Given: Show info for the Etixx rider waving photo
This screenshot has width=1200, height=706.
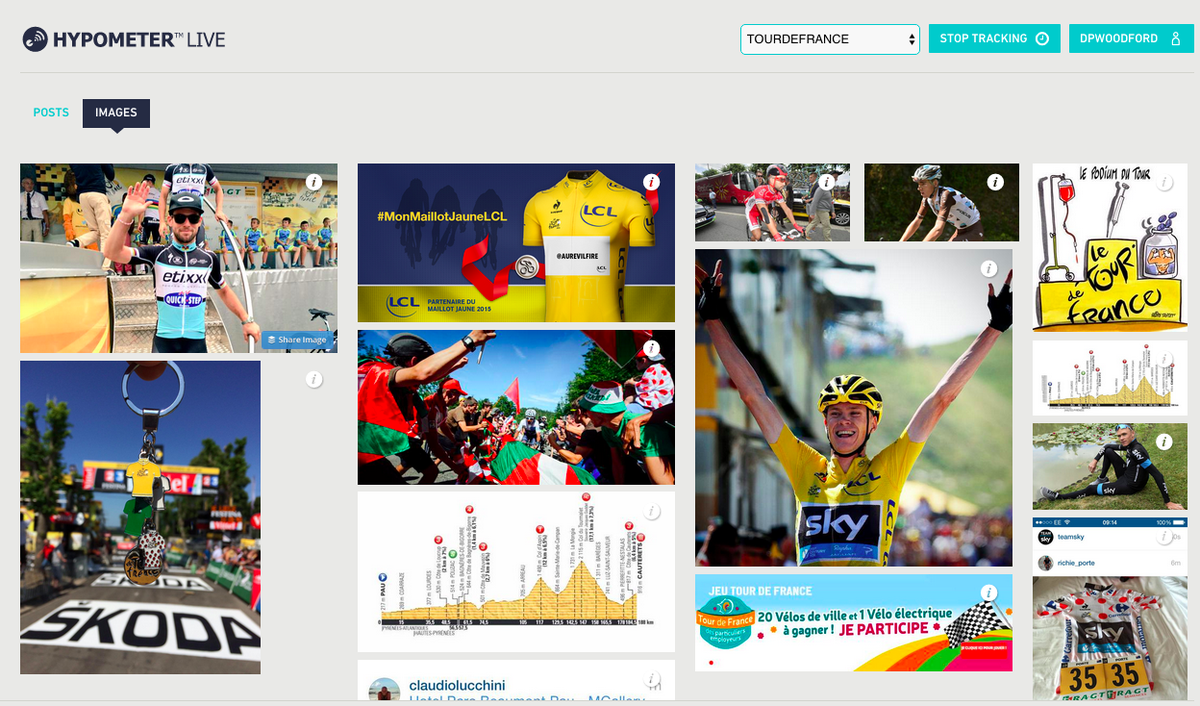Looking at the screenshot, I should click(314, 182).
